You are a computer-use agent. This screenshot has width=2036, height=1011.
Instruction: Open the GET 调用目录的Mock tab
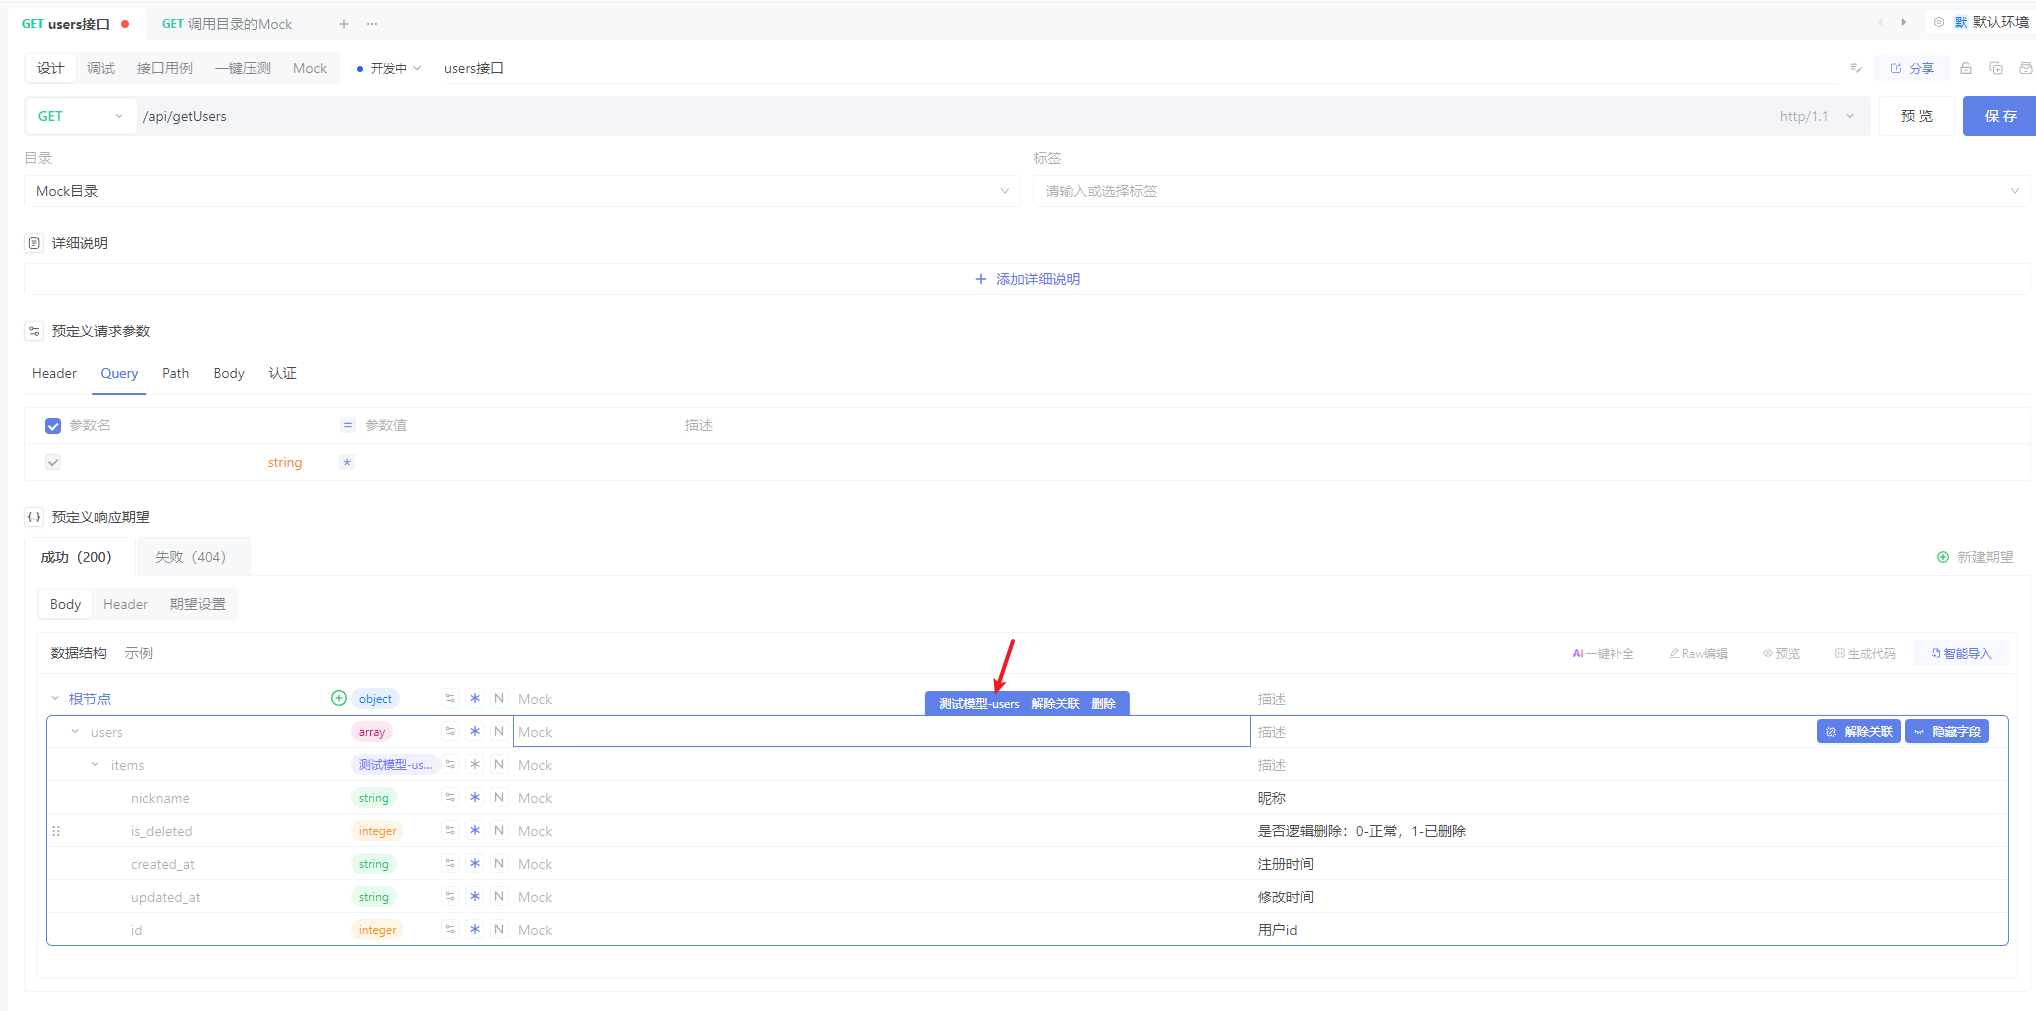click(227, 24)
